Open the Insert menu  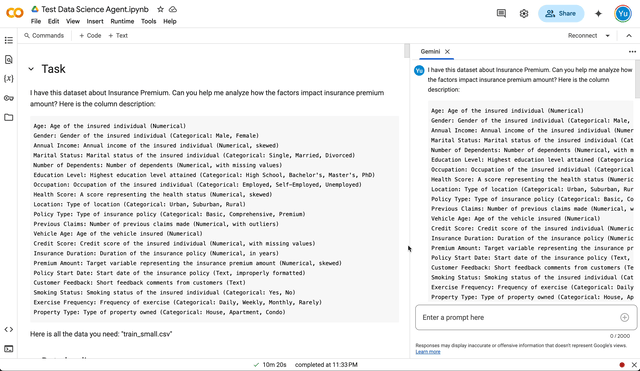(95, 21)
